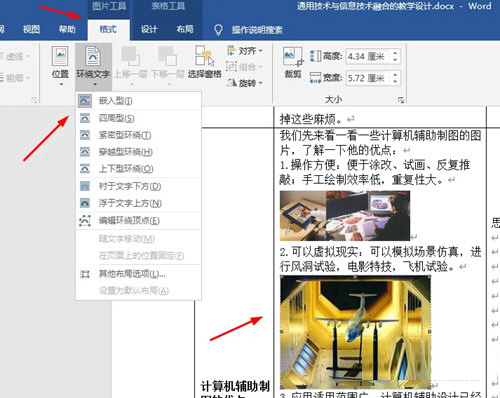Click the 宽度 width input field
500x398 pixels.
369,78
